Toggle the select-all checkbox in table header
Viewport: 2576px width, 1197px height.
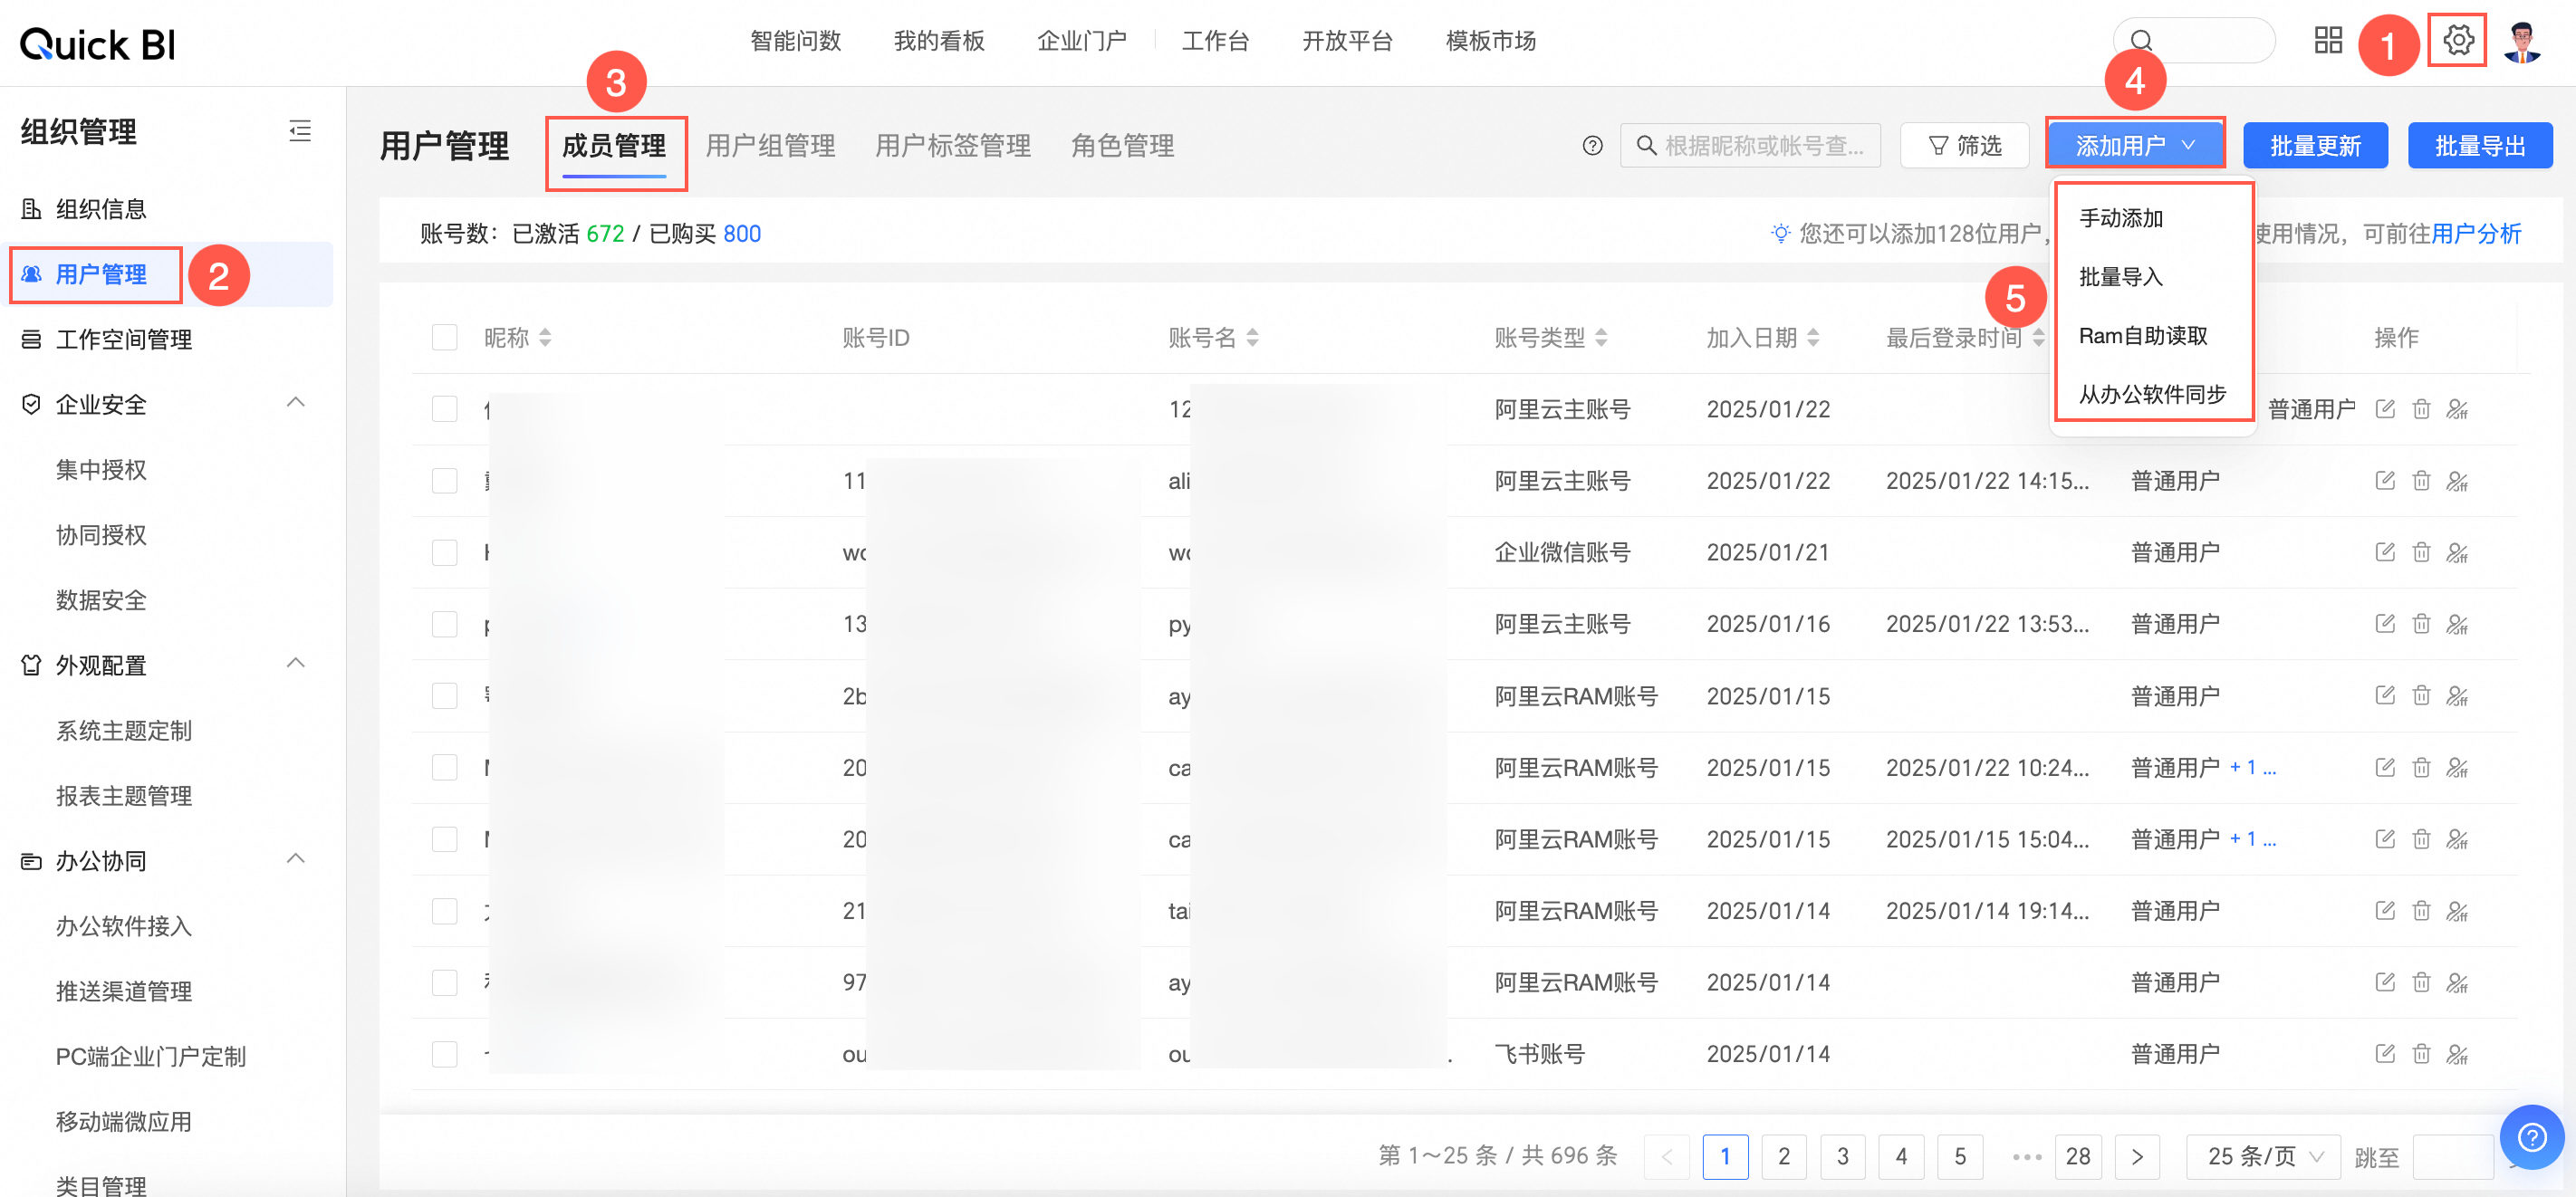click(444, 338)
